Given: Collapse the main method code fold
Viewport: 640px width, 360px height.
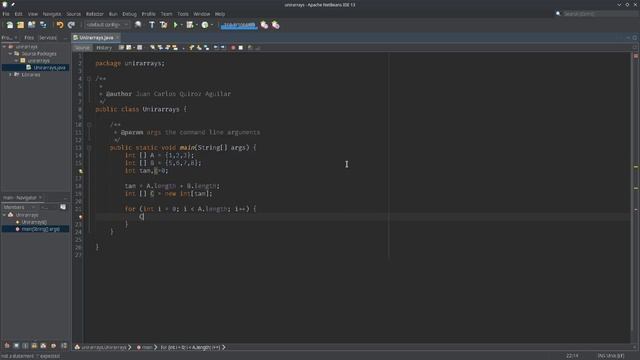Looking at the screenshot, I should [89, 147].
